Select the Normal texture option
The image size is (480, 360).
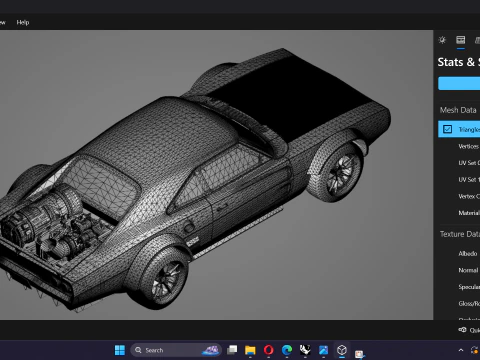coord(468,270)
